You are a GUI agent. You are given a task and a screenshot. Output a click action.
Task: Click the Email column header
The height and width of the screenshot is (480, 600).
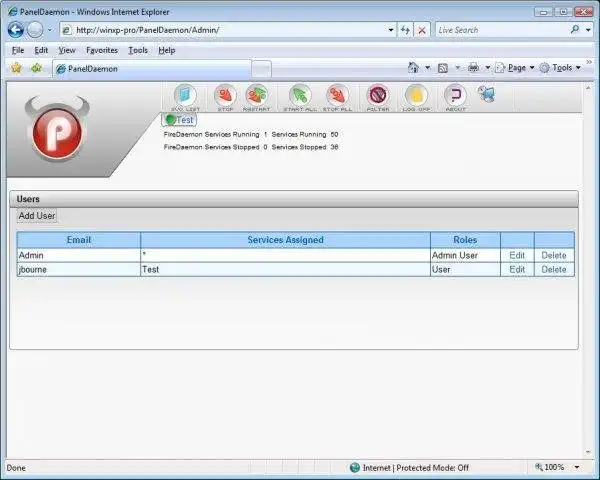78,240
